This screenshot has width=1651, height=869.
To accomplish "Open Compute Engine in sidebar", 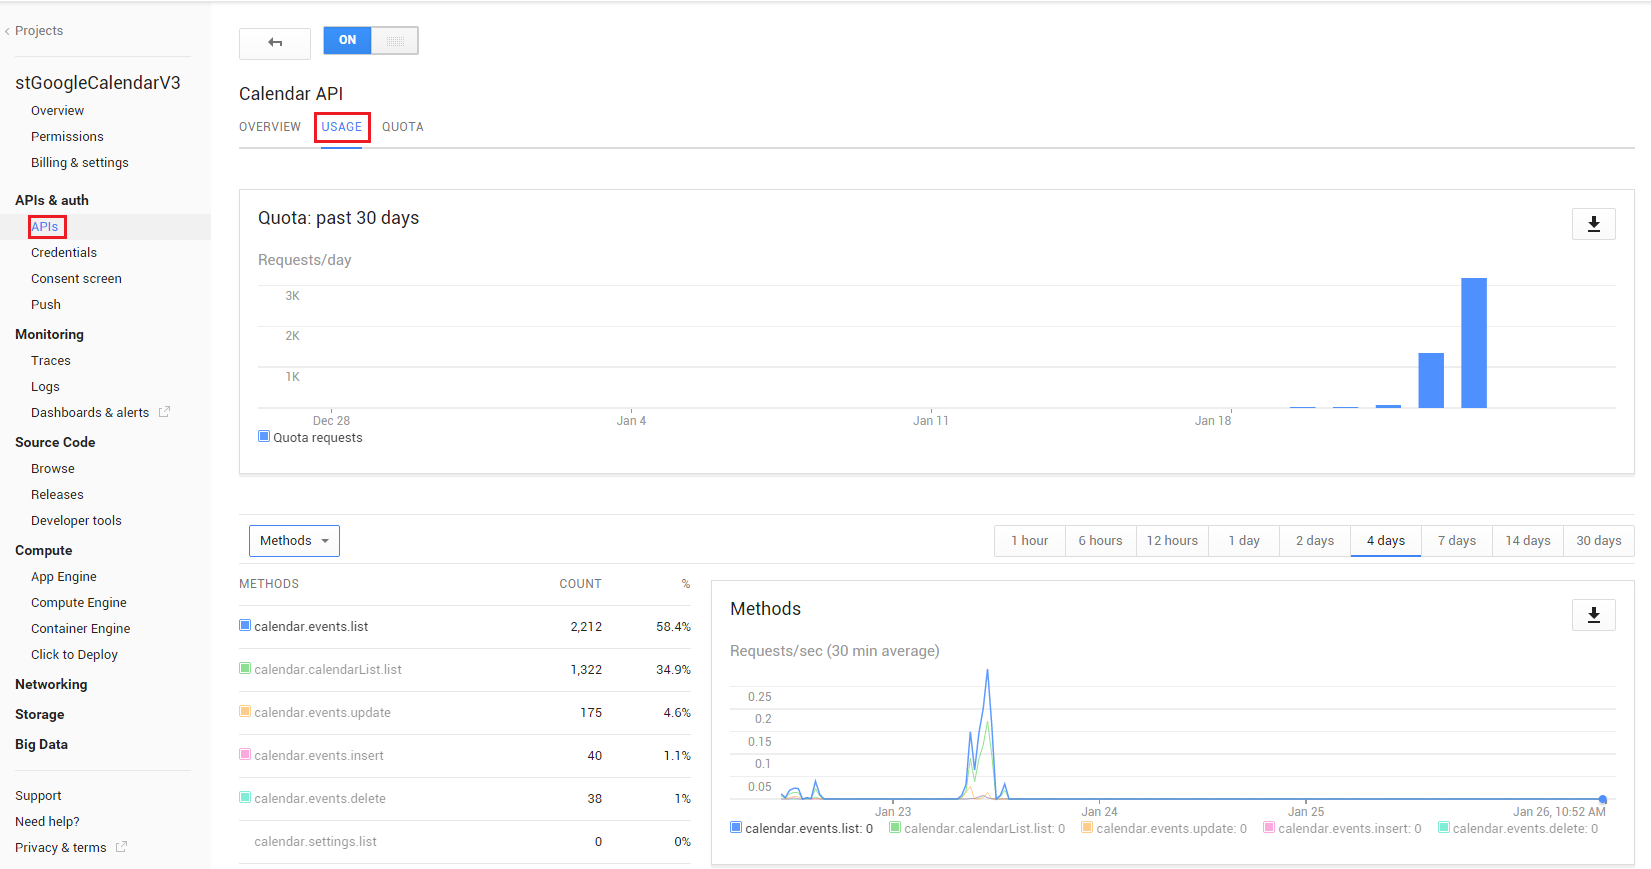I will [x=79, y=603].
